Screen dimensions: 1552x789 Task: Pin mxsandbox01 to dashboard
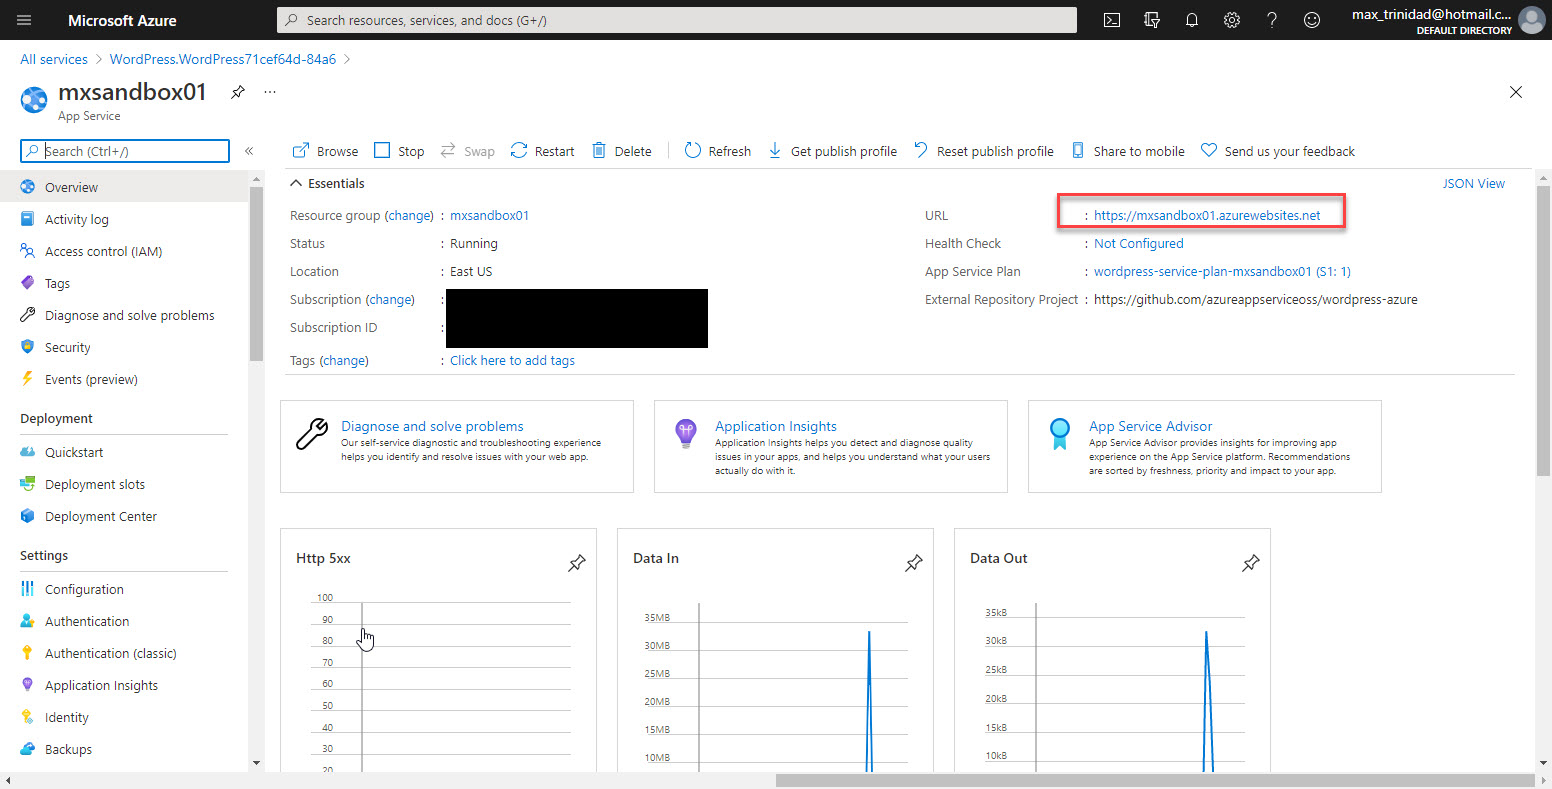237,92
